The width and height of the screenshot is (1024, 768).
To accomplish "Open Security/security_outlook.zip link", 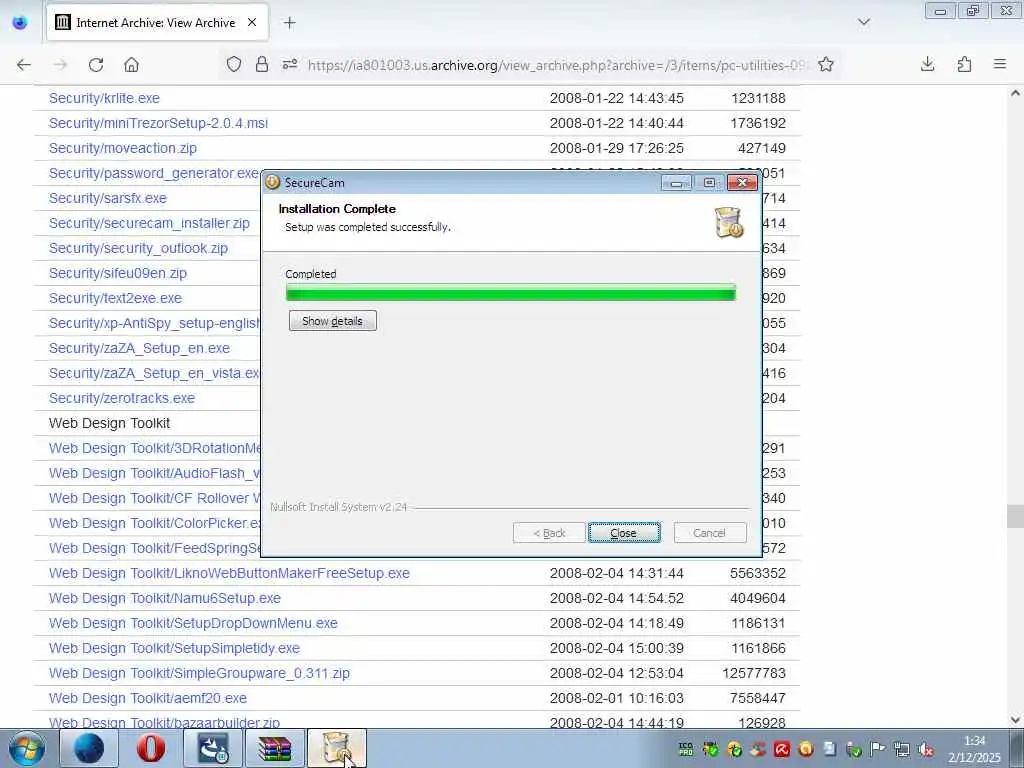I will [138, 248].
